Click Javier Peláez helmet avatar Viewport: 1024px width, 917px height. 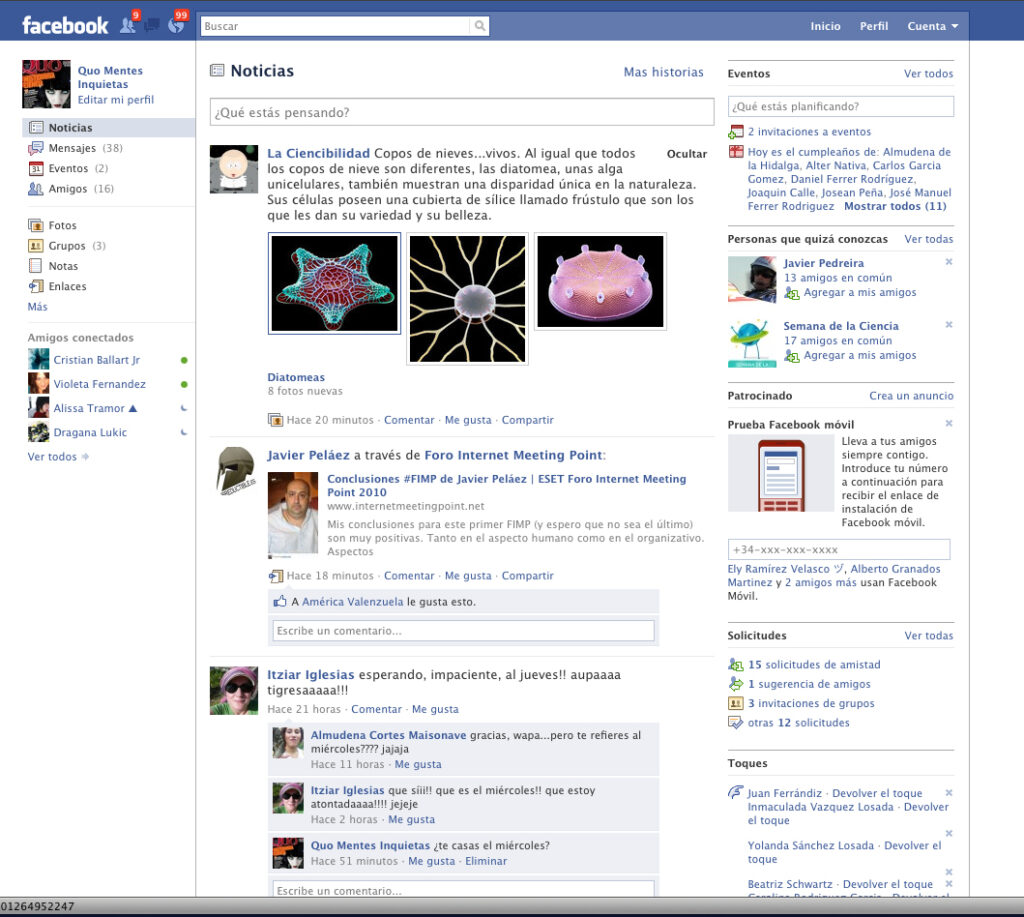(234, 470)
